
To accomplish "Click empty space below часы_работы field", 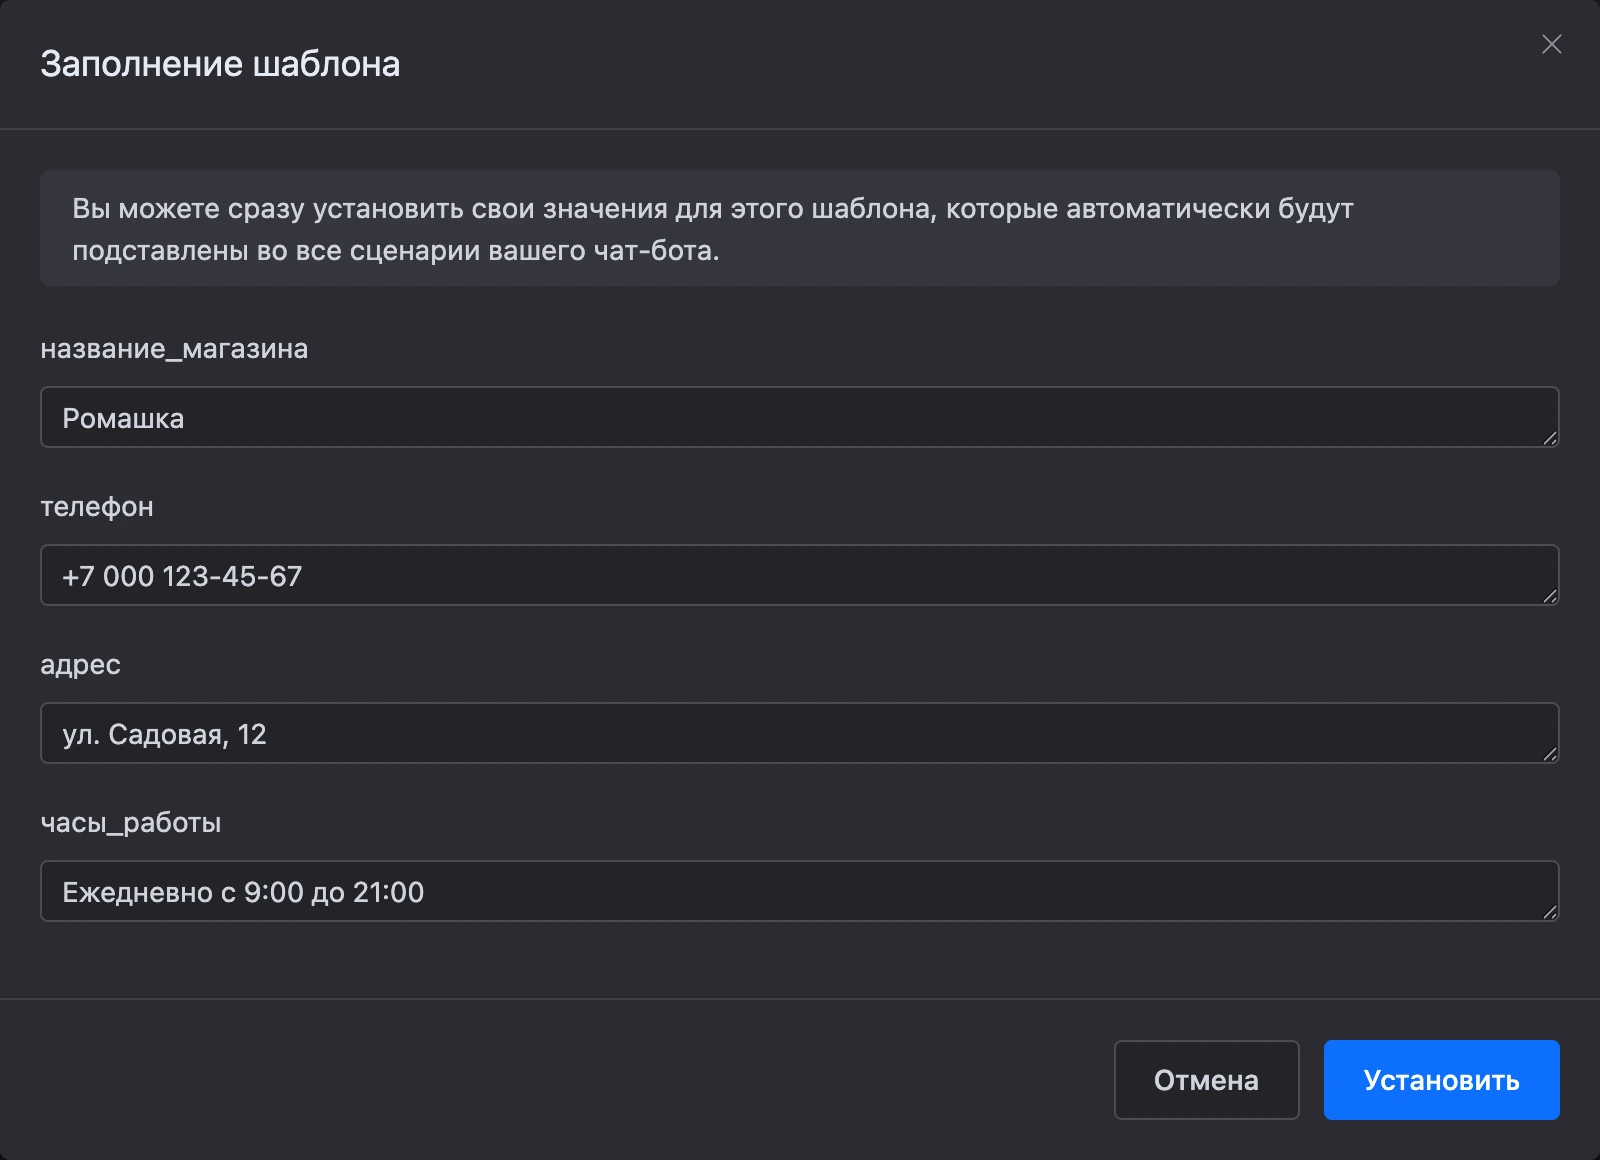I will [x=799, y=960].
